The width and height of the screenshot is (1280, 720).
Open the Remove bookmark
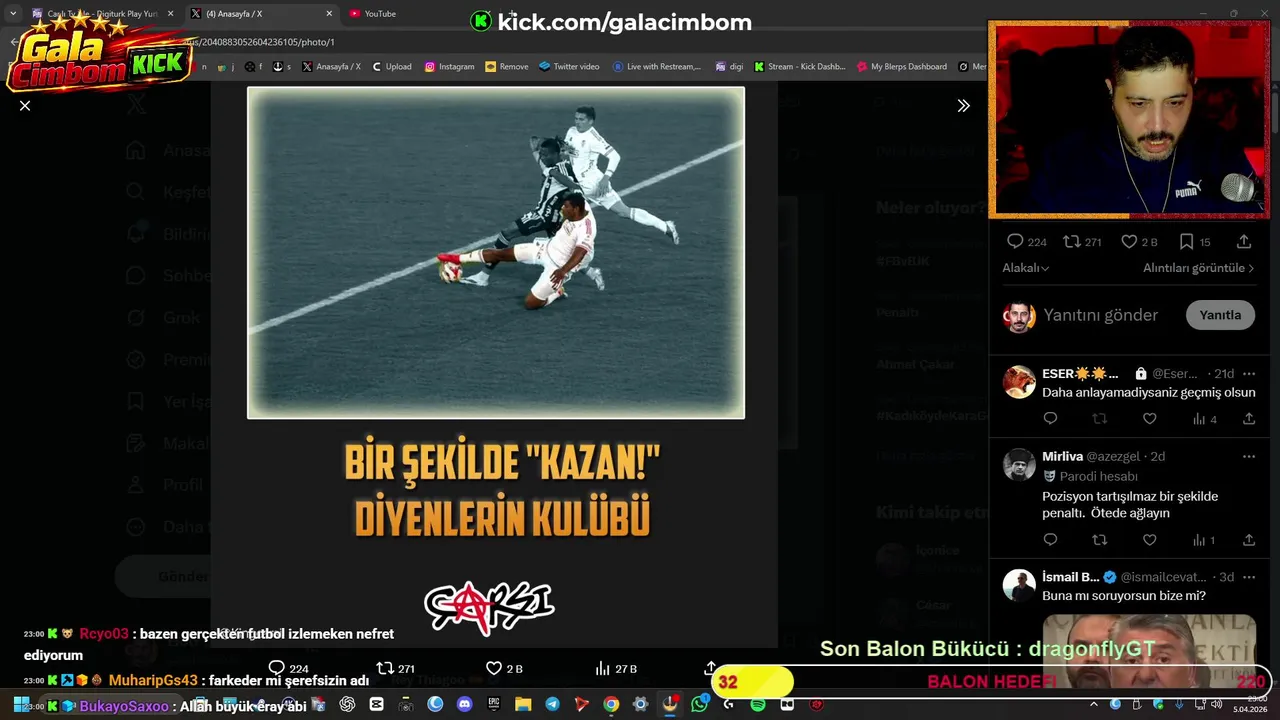pos(506,67)
